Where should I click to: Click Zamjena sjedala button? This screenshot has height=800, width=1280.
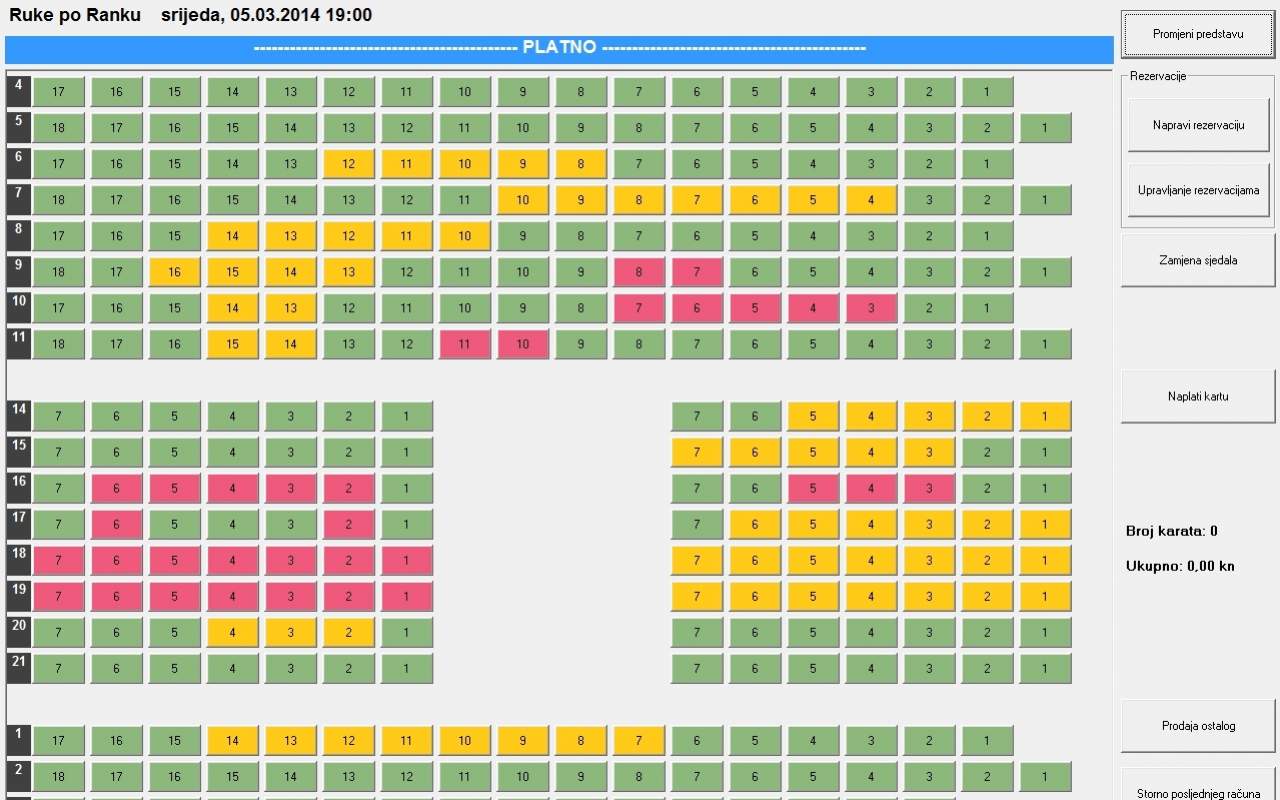click(1197, 260)
